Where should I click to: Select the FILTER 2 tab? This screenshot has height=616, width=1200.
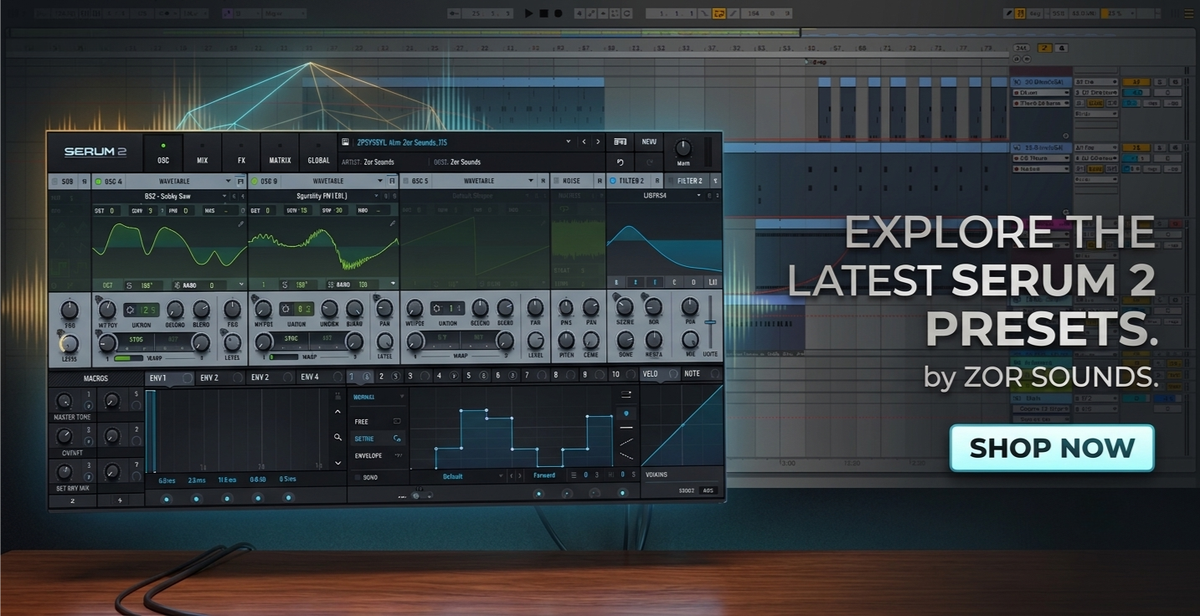[689, 181]
